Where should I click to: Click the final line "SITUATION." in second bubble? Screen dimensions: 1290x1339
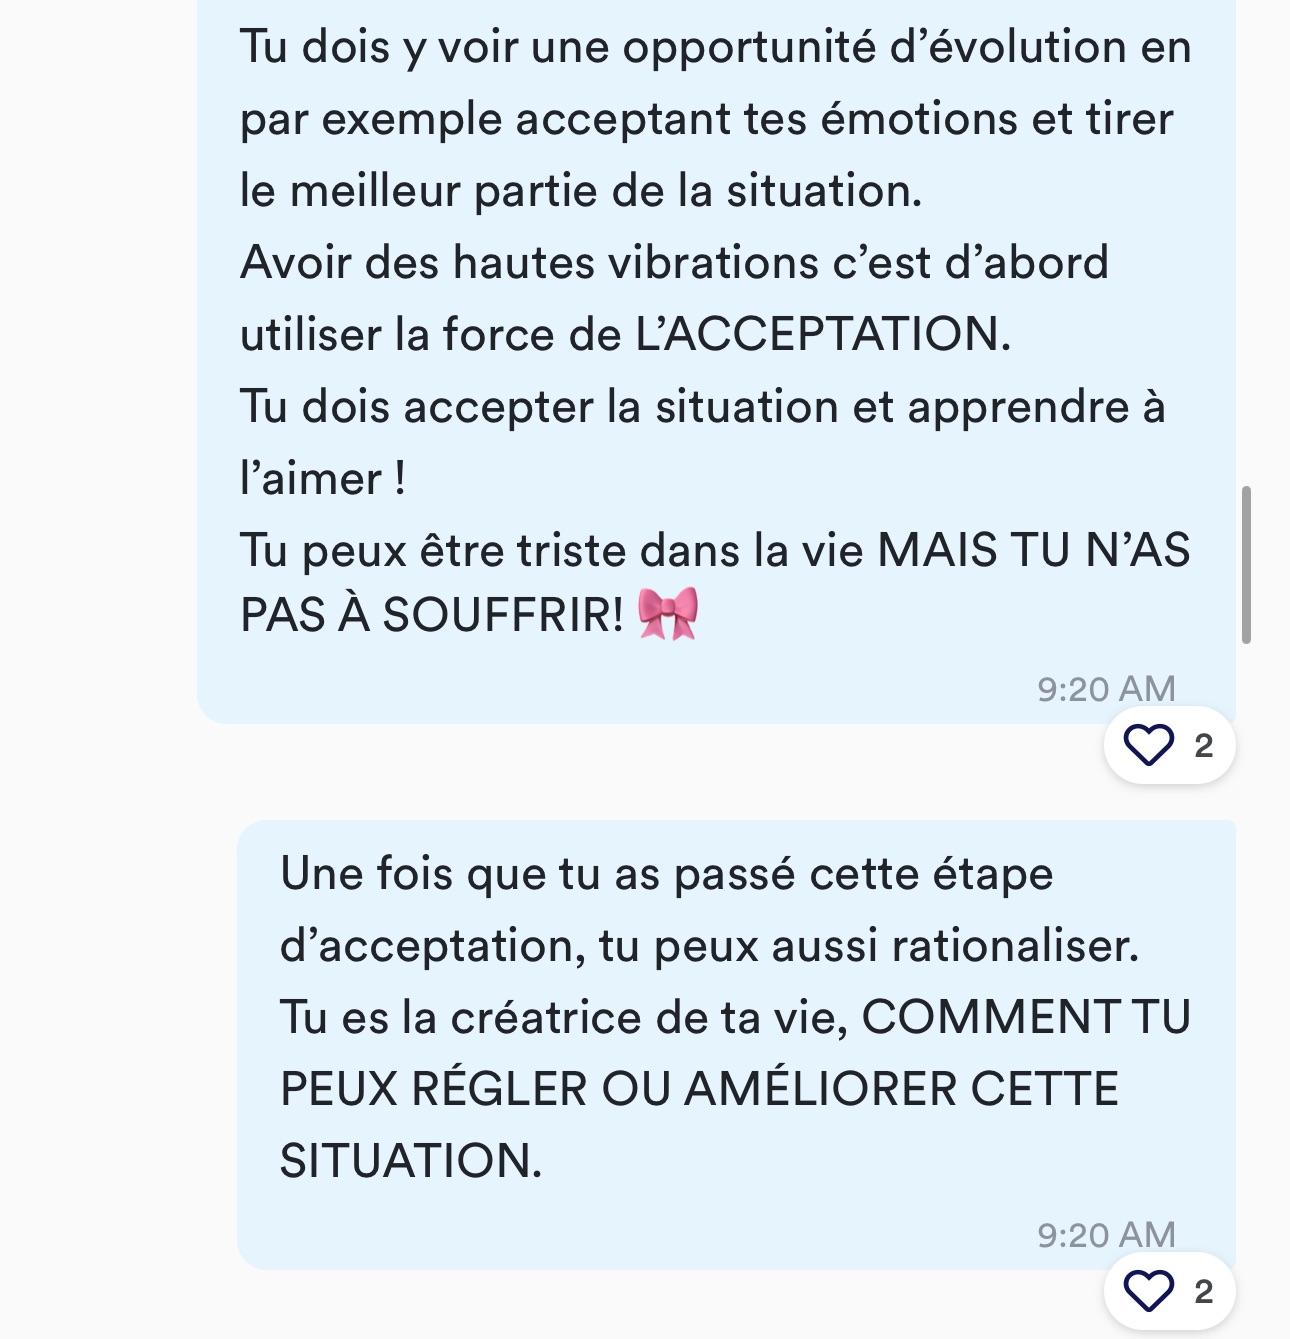click(411, 1161)
